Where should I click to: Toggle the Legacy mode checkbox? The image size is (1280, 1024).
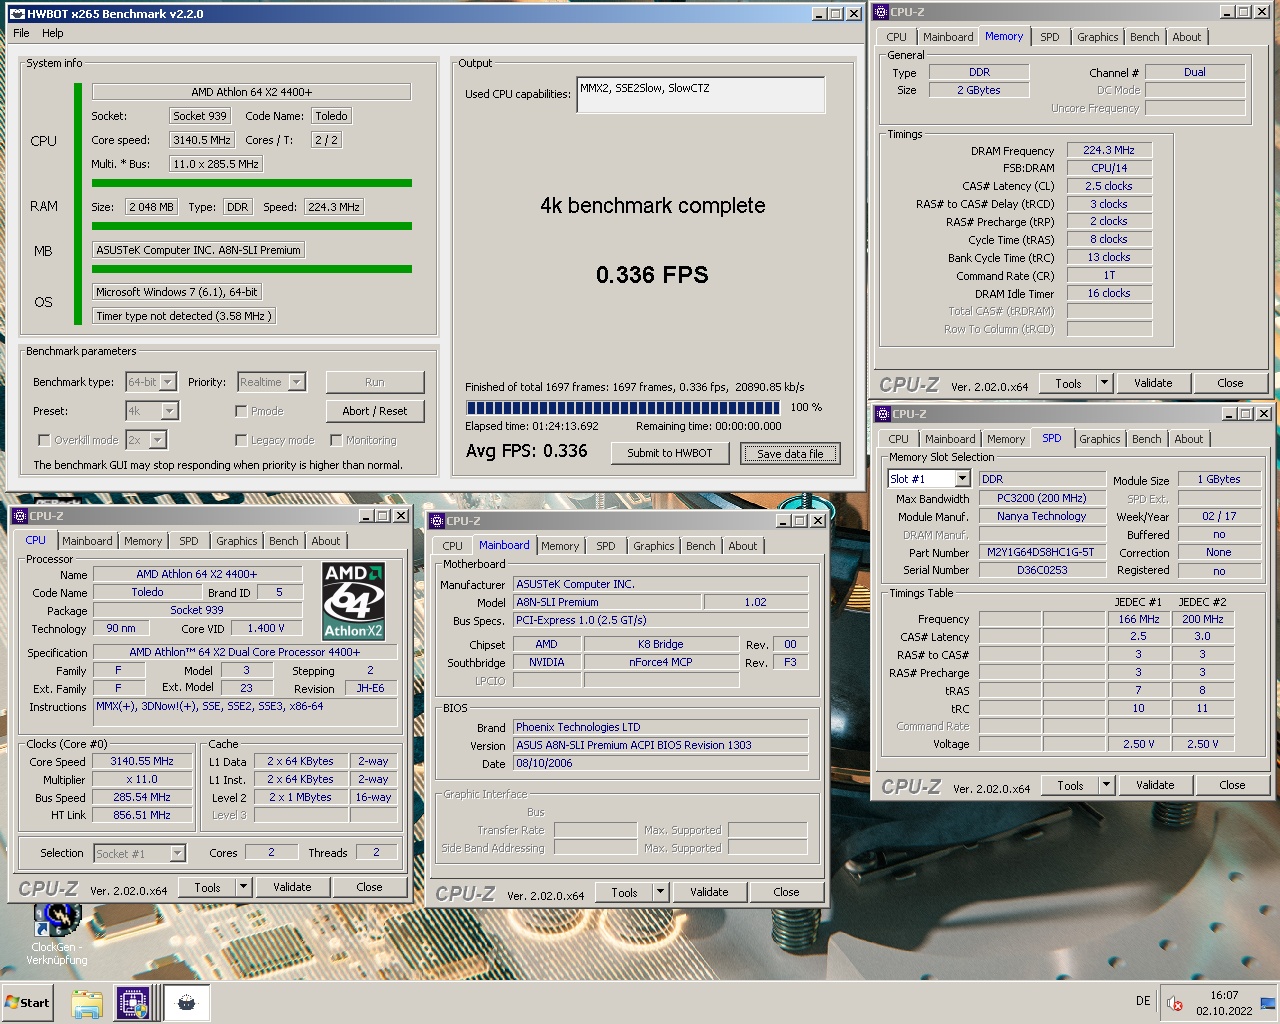pyautogui.click(x=241, y=440)
